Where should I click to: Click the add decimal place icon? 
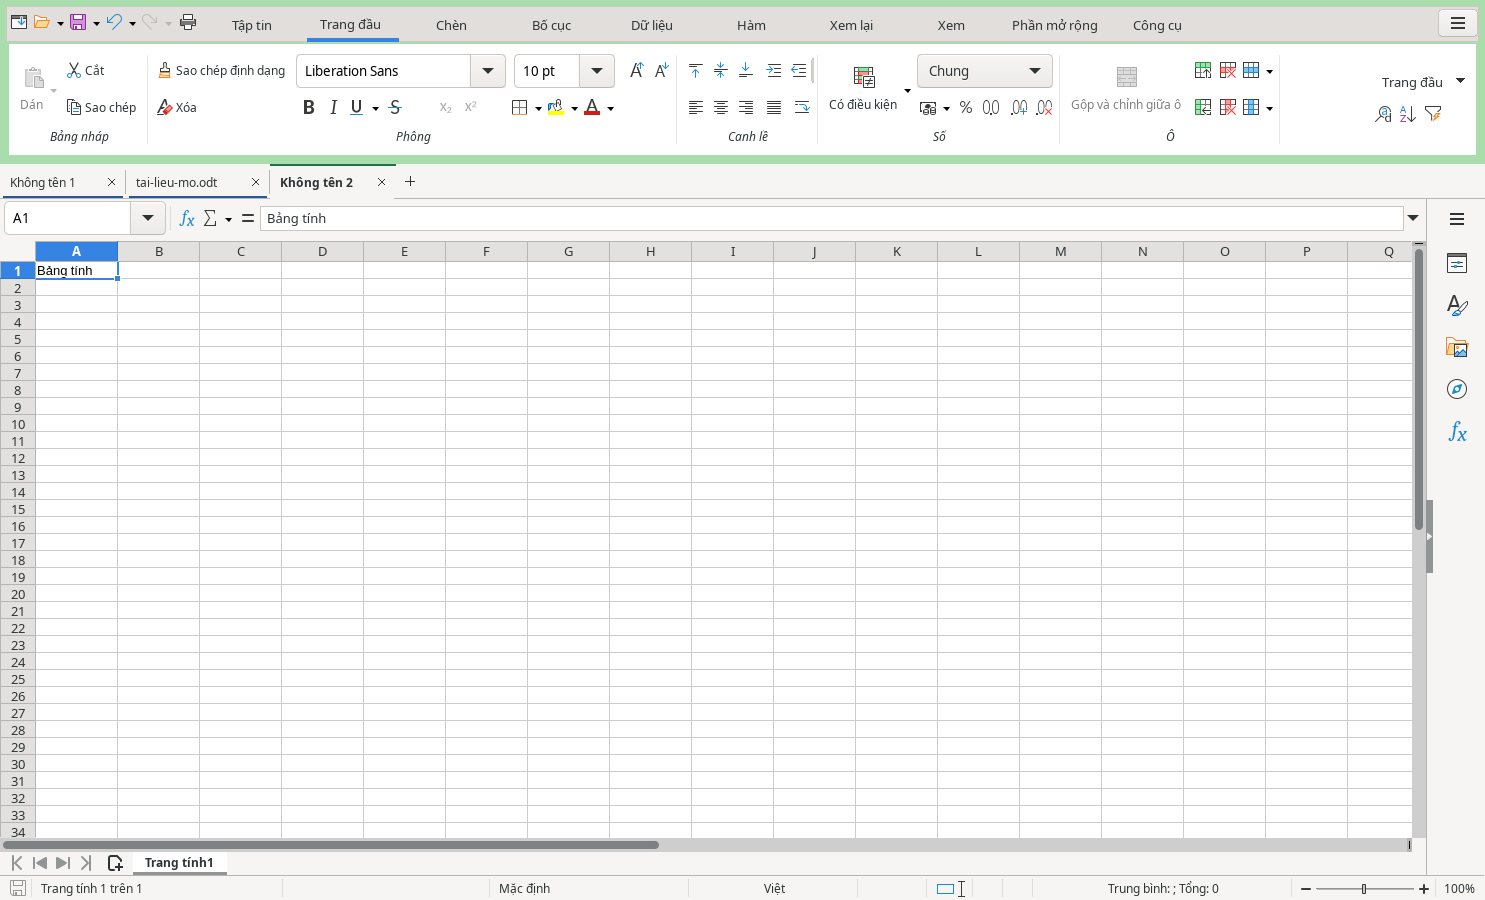(1019, 107)
